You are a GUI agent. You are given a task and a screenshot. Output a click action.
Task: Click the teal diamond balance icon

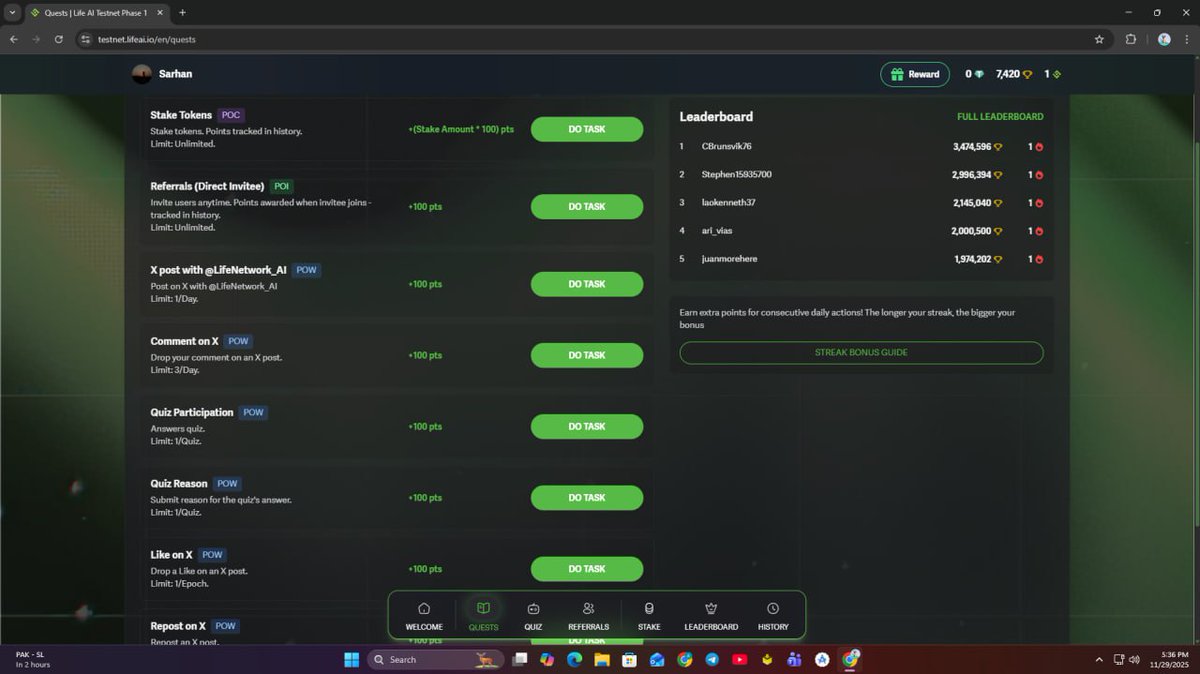[x=979, y=74]
